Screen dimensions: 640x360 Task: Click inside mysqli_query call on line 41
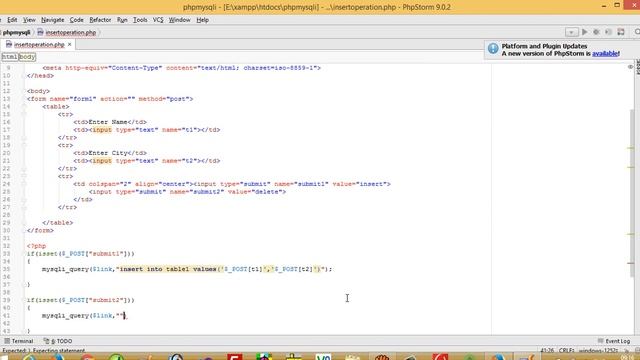point(84,316)
